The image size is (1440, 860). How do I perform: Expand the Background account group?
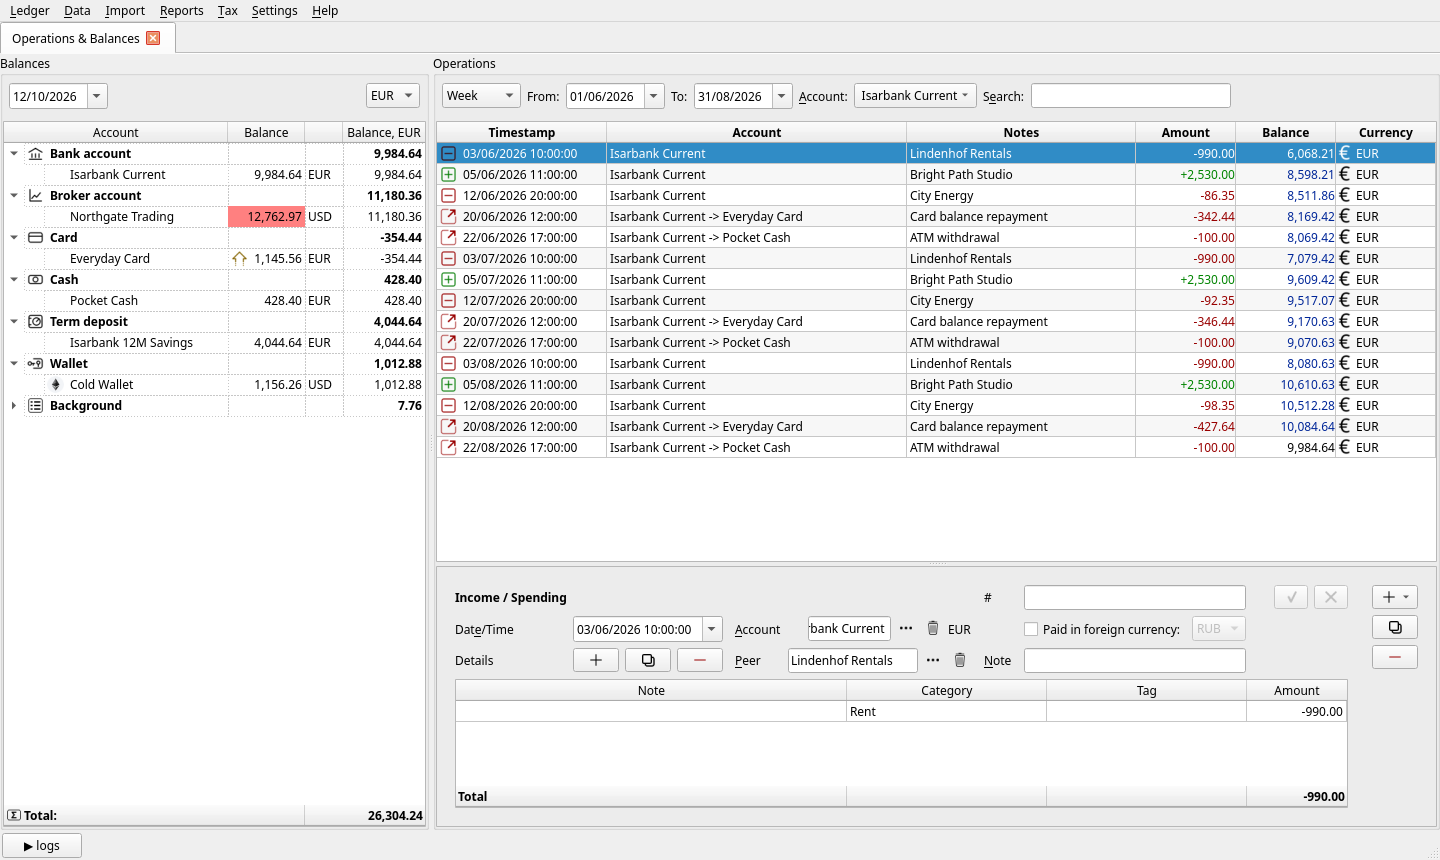click(x=14, y=406)
